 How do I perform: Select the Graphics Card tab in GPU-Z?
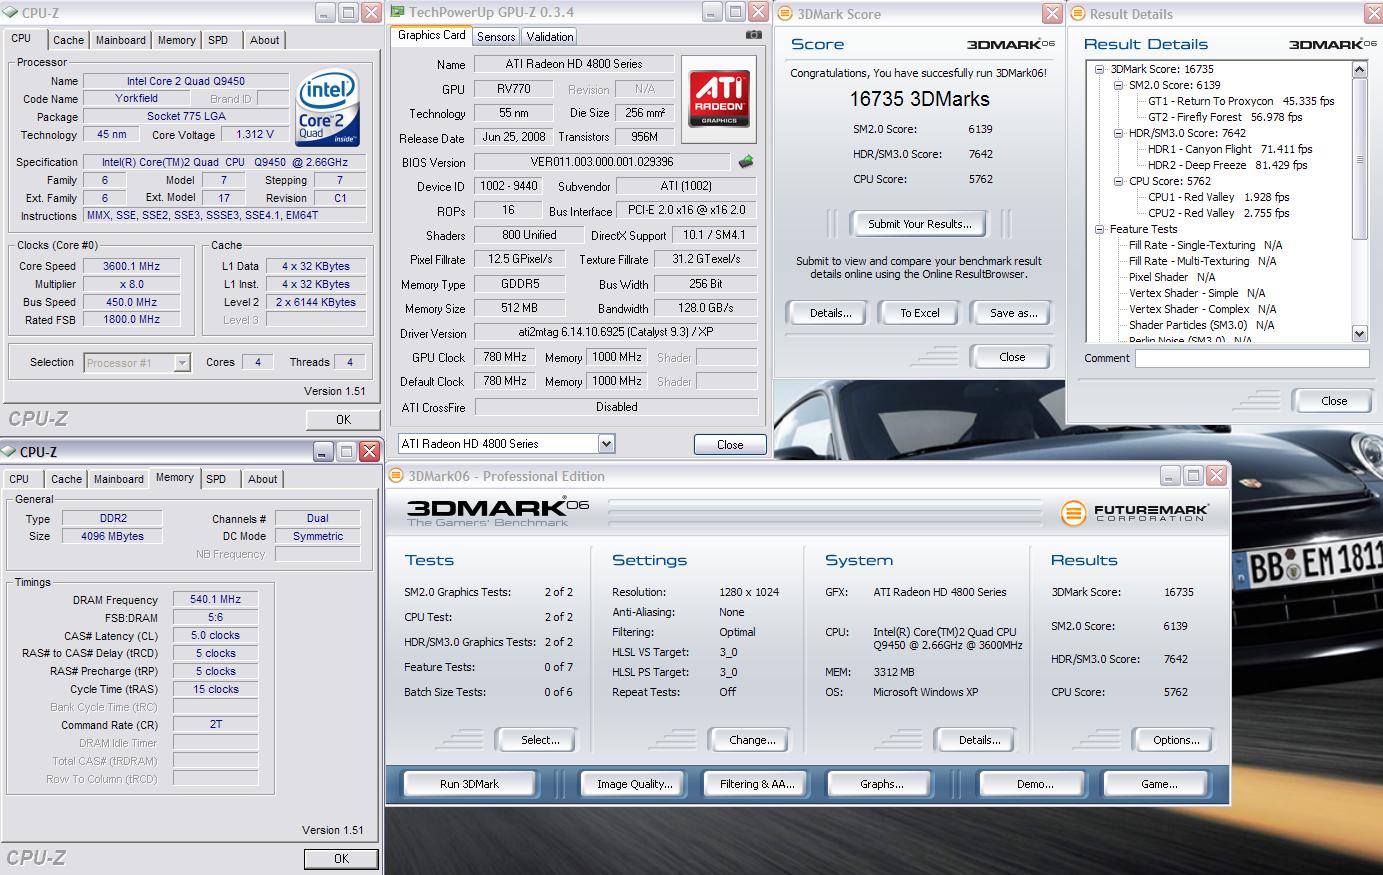coord(432,35)
